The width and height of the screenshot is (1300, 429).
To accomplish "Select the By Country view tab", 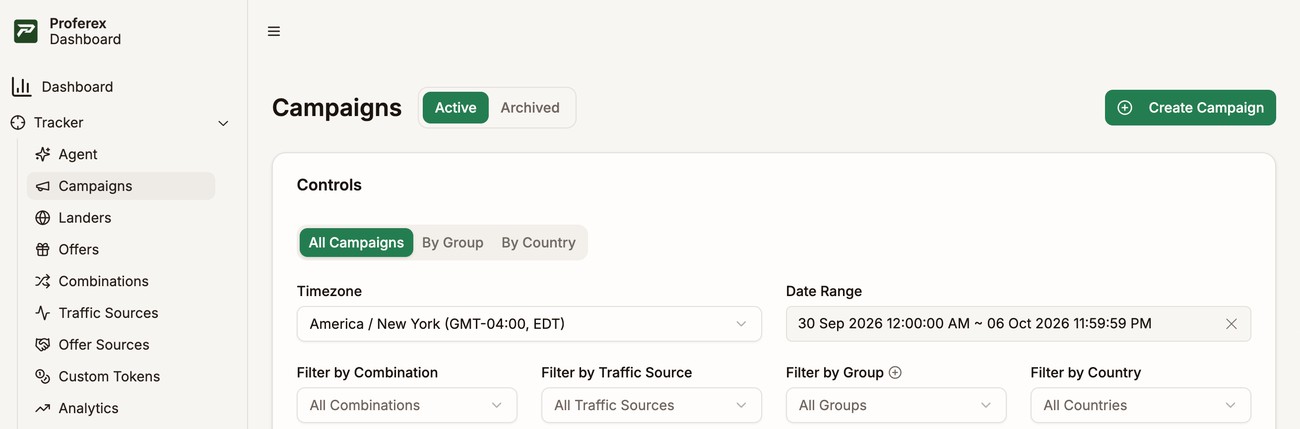I will [539, 242].
